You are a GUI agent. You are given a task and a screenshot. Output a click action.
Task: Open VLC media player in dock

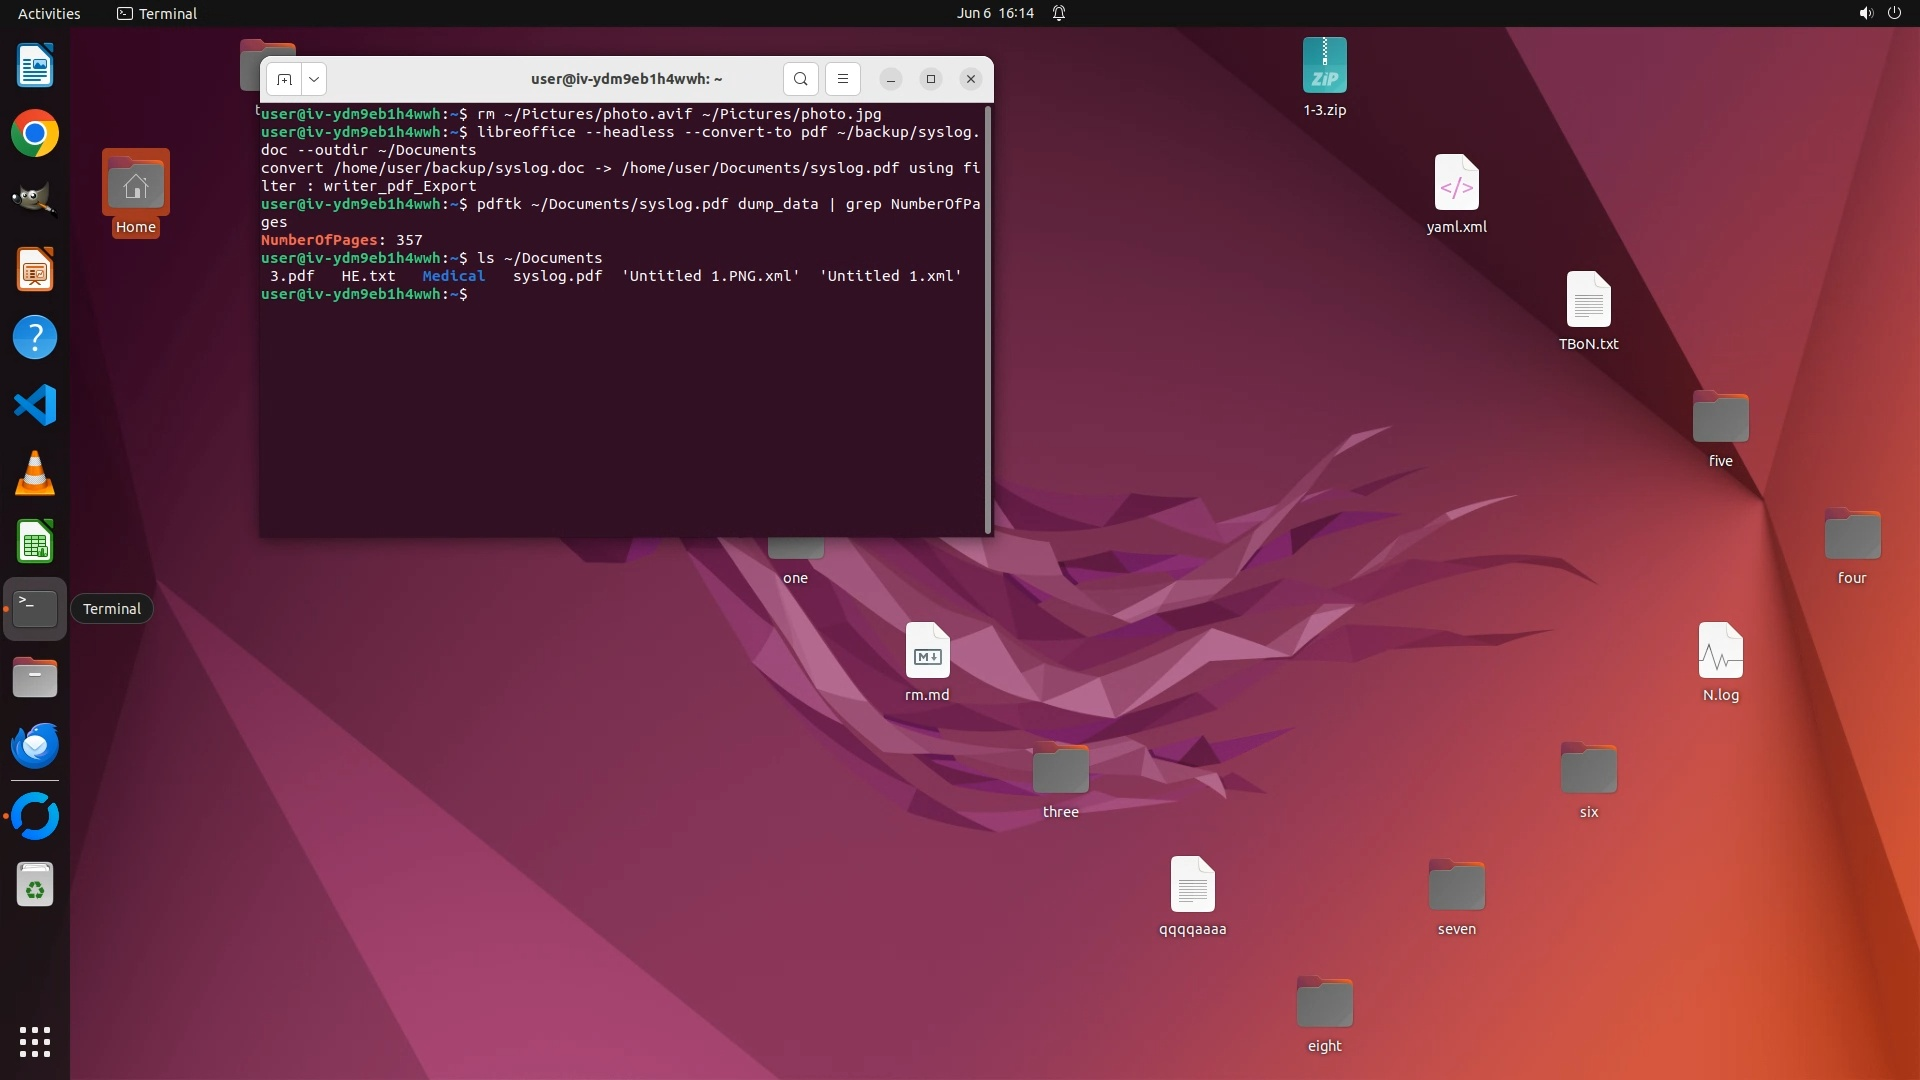click(x=35, y=474)
